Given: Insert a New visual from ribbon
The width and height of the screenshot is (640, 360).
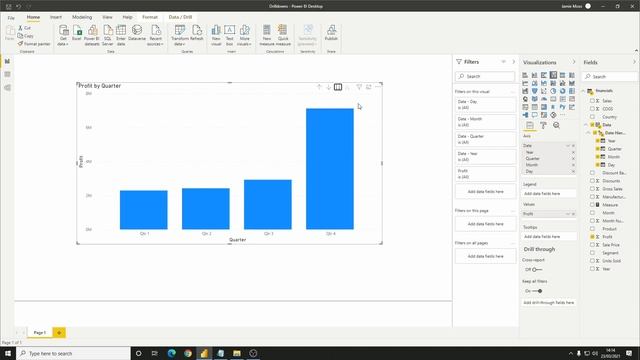Looking at the screenshot, I should pyautogui.click(x=216, y=35).
